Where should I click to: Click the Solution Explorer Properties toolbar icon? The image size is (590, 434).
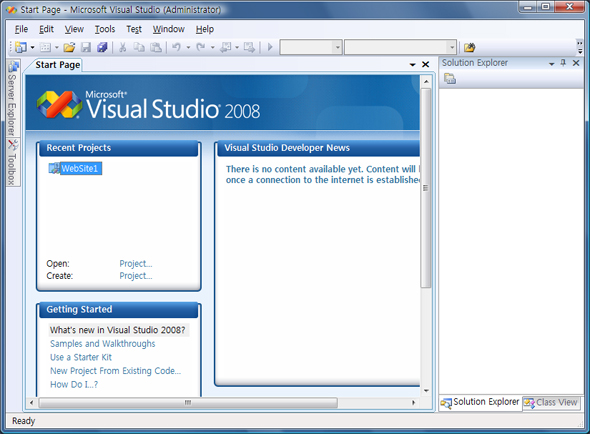pyautogui.click(x=450, y=79)
